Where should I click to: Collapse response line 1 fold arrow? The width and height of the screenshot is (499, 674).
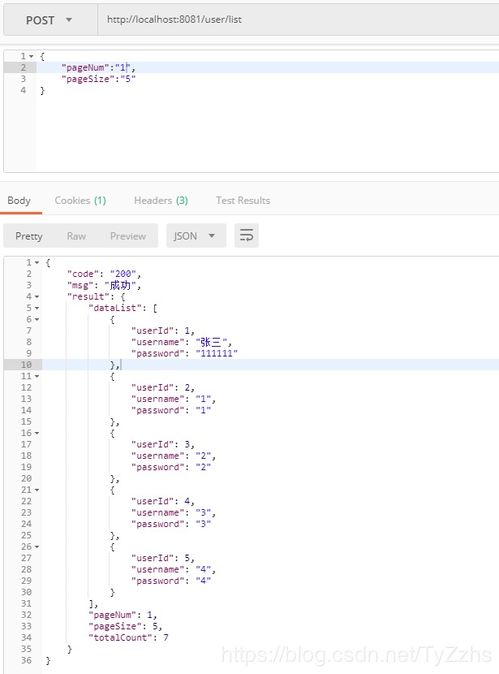[37, 262]
